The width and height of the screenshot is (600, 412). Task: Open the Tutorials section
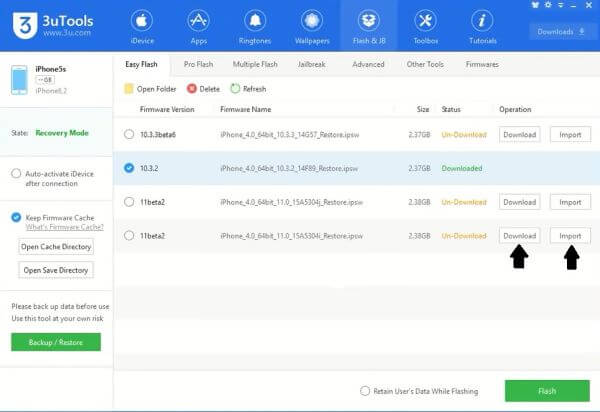482,27
